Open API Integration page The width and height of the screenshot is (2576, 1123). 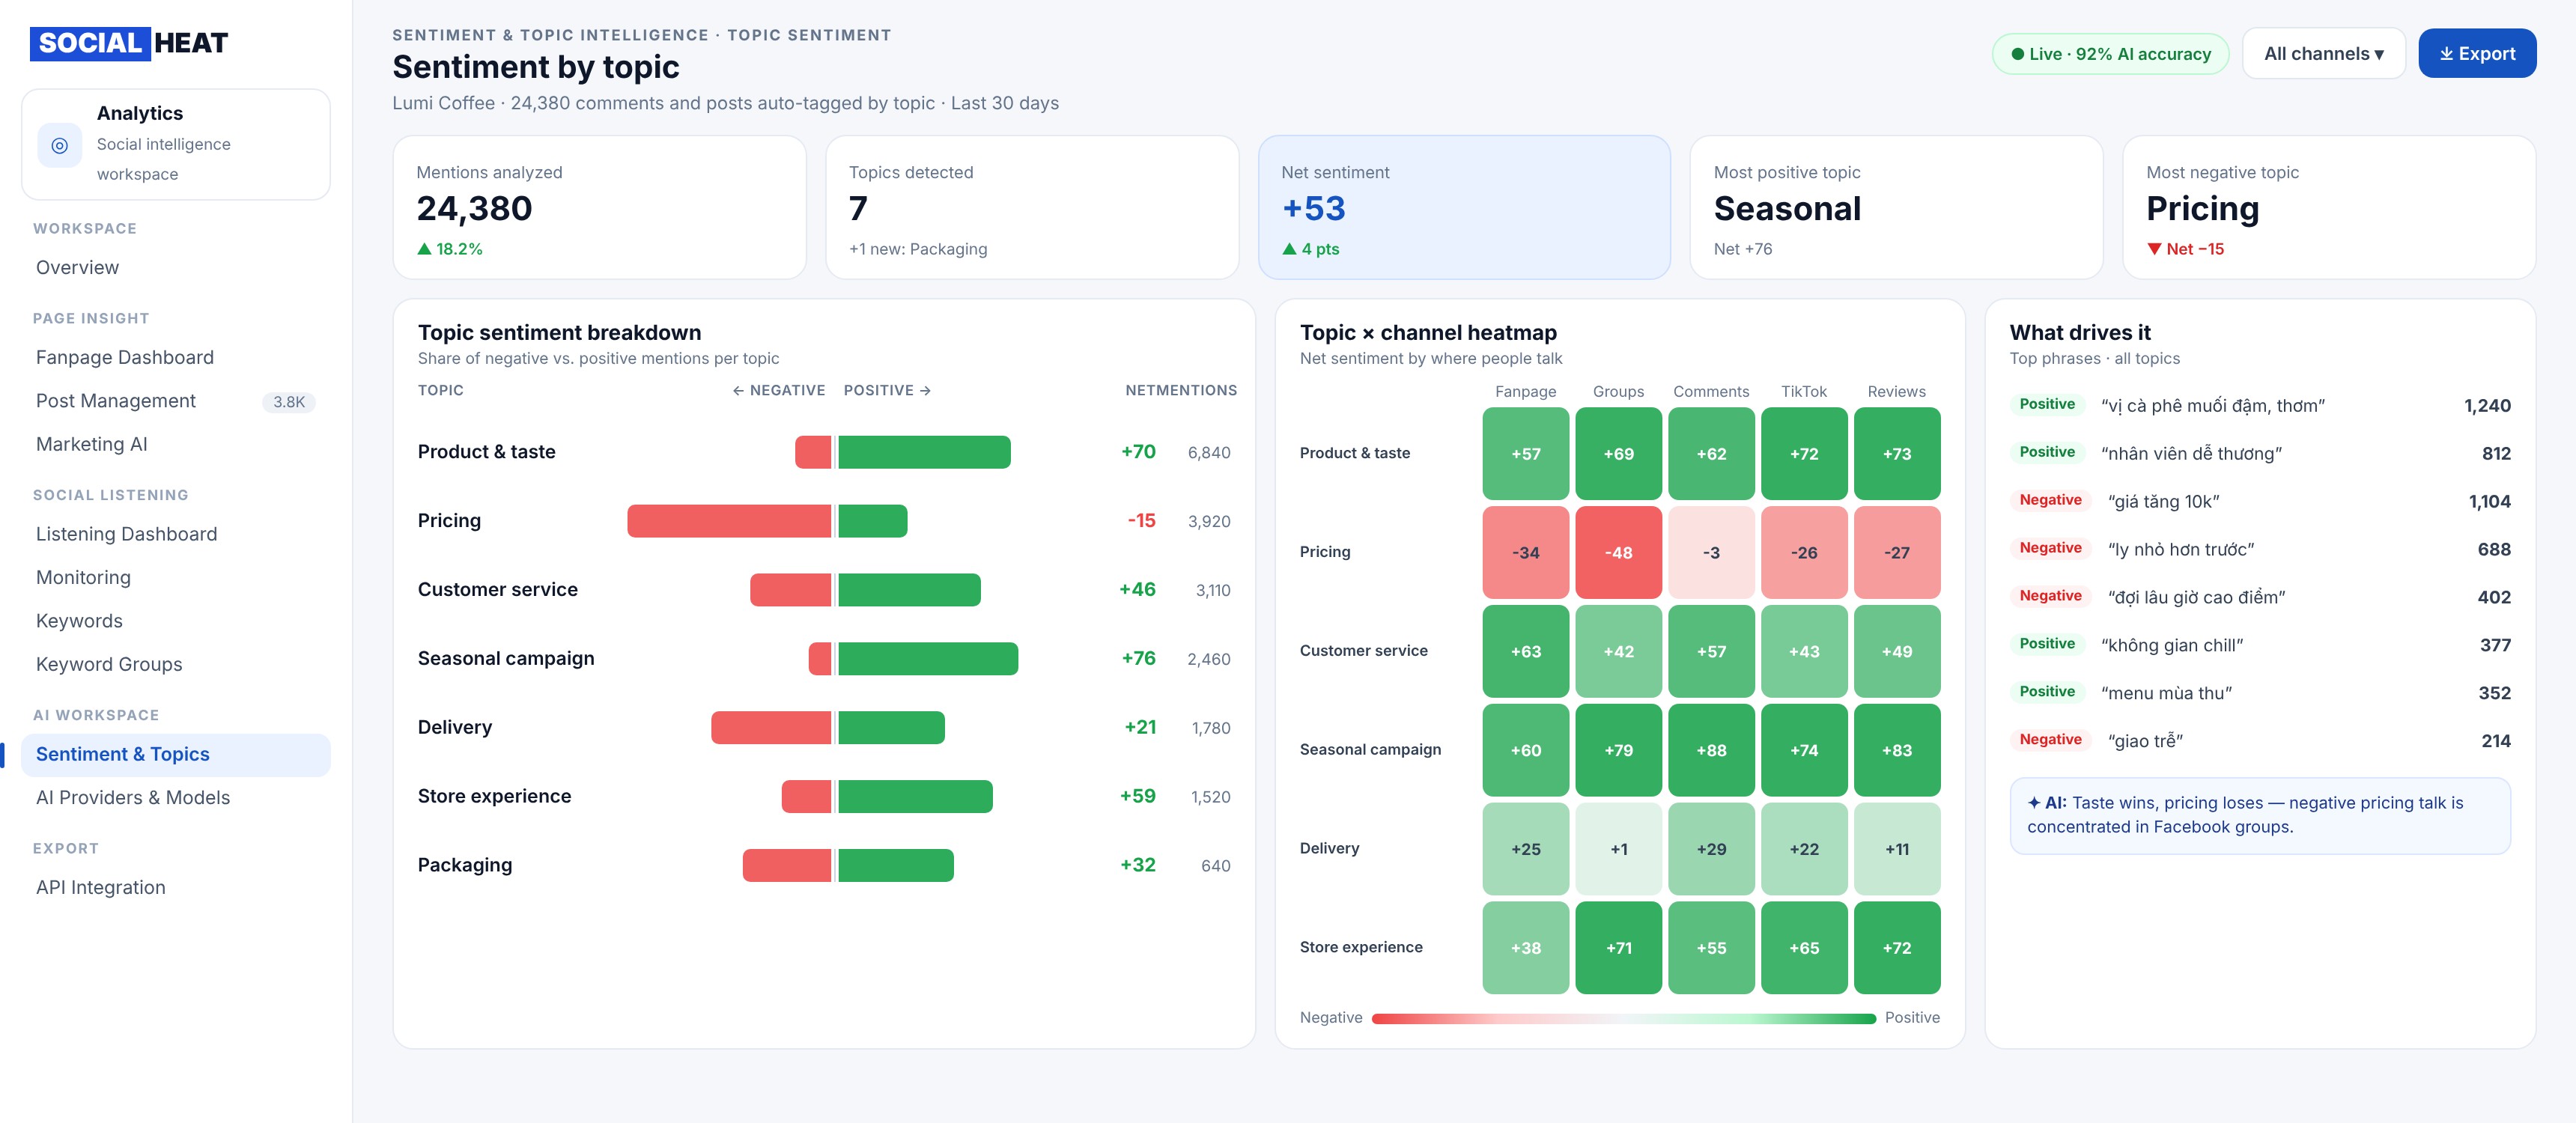(176, 888)
